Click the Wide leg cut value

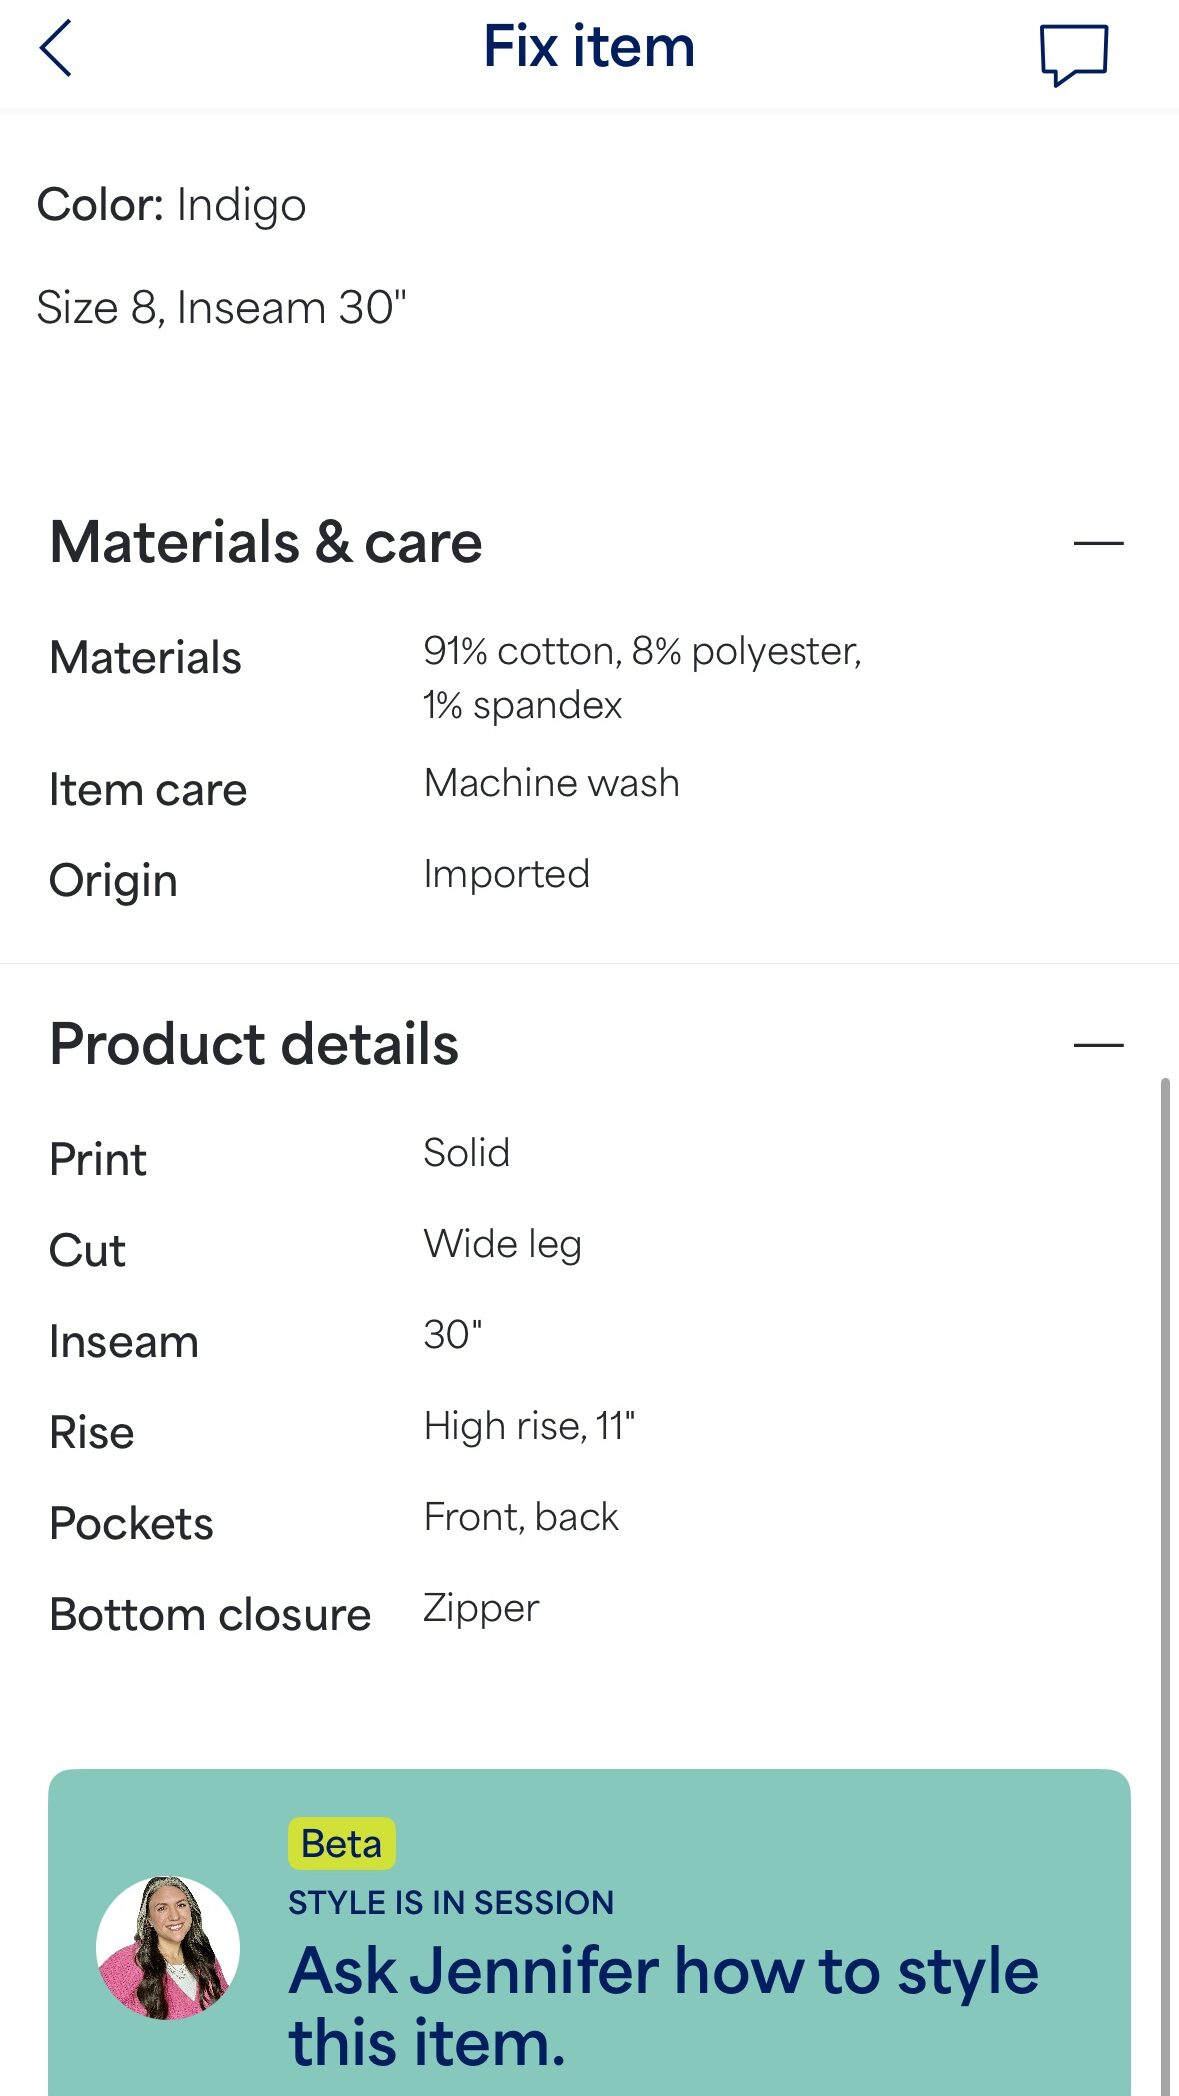point(502,1244)
